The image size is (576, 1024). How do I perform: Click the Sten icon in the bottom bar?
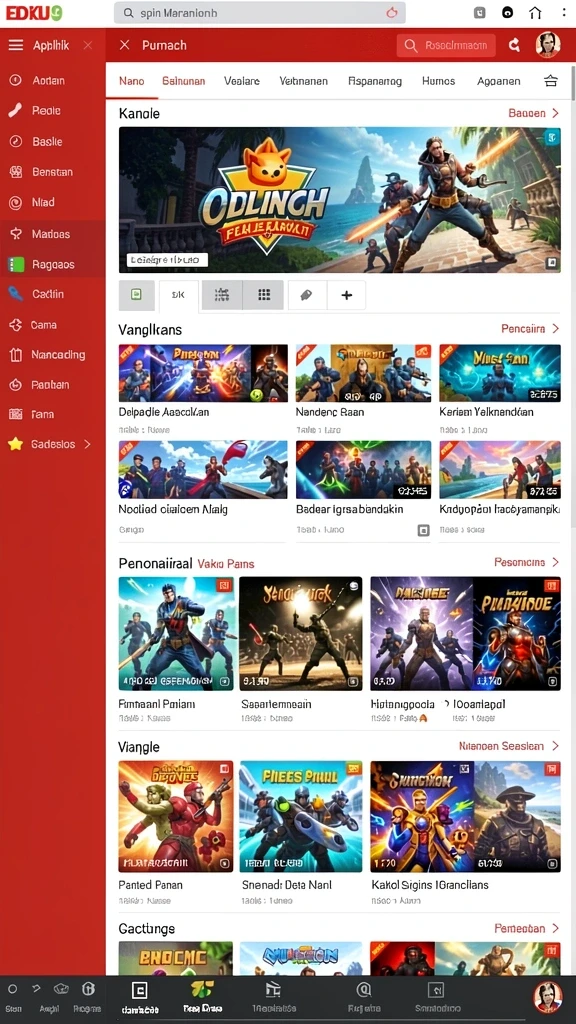pyautogui.click(x=12, y=989)
